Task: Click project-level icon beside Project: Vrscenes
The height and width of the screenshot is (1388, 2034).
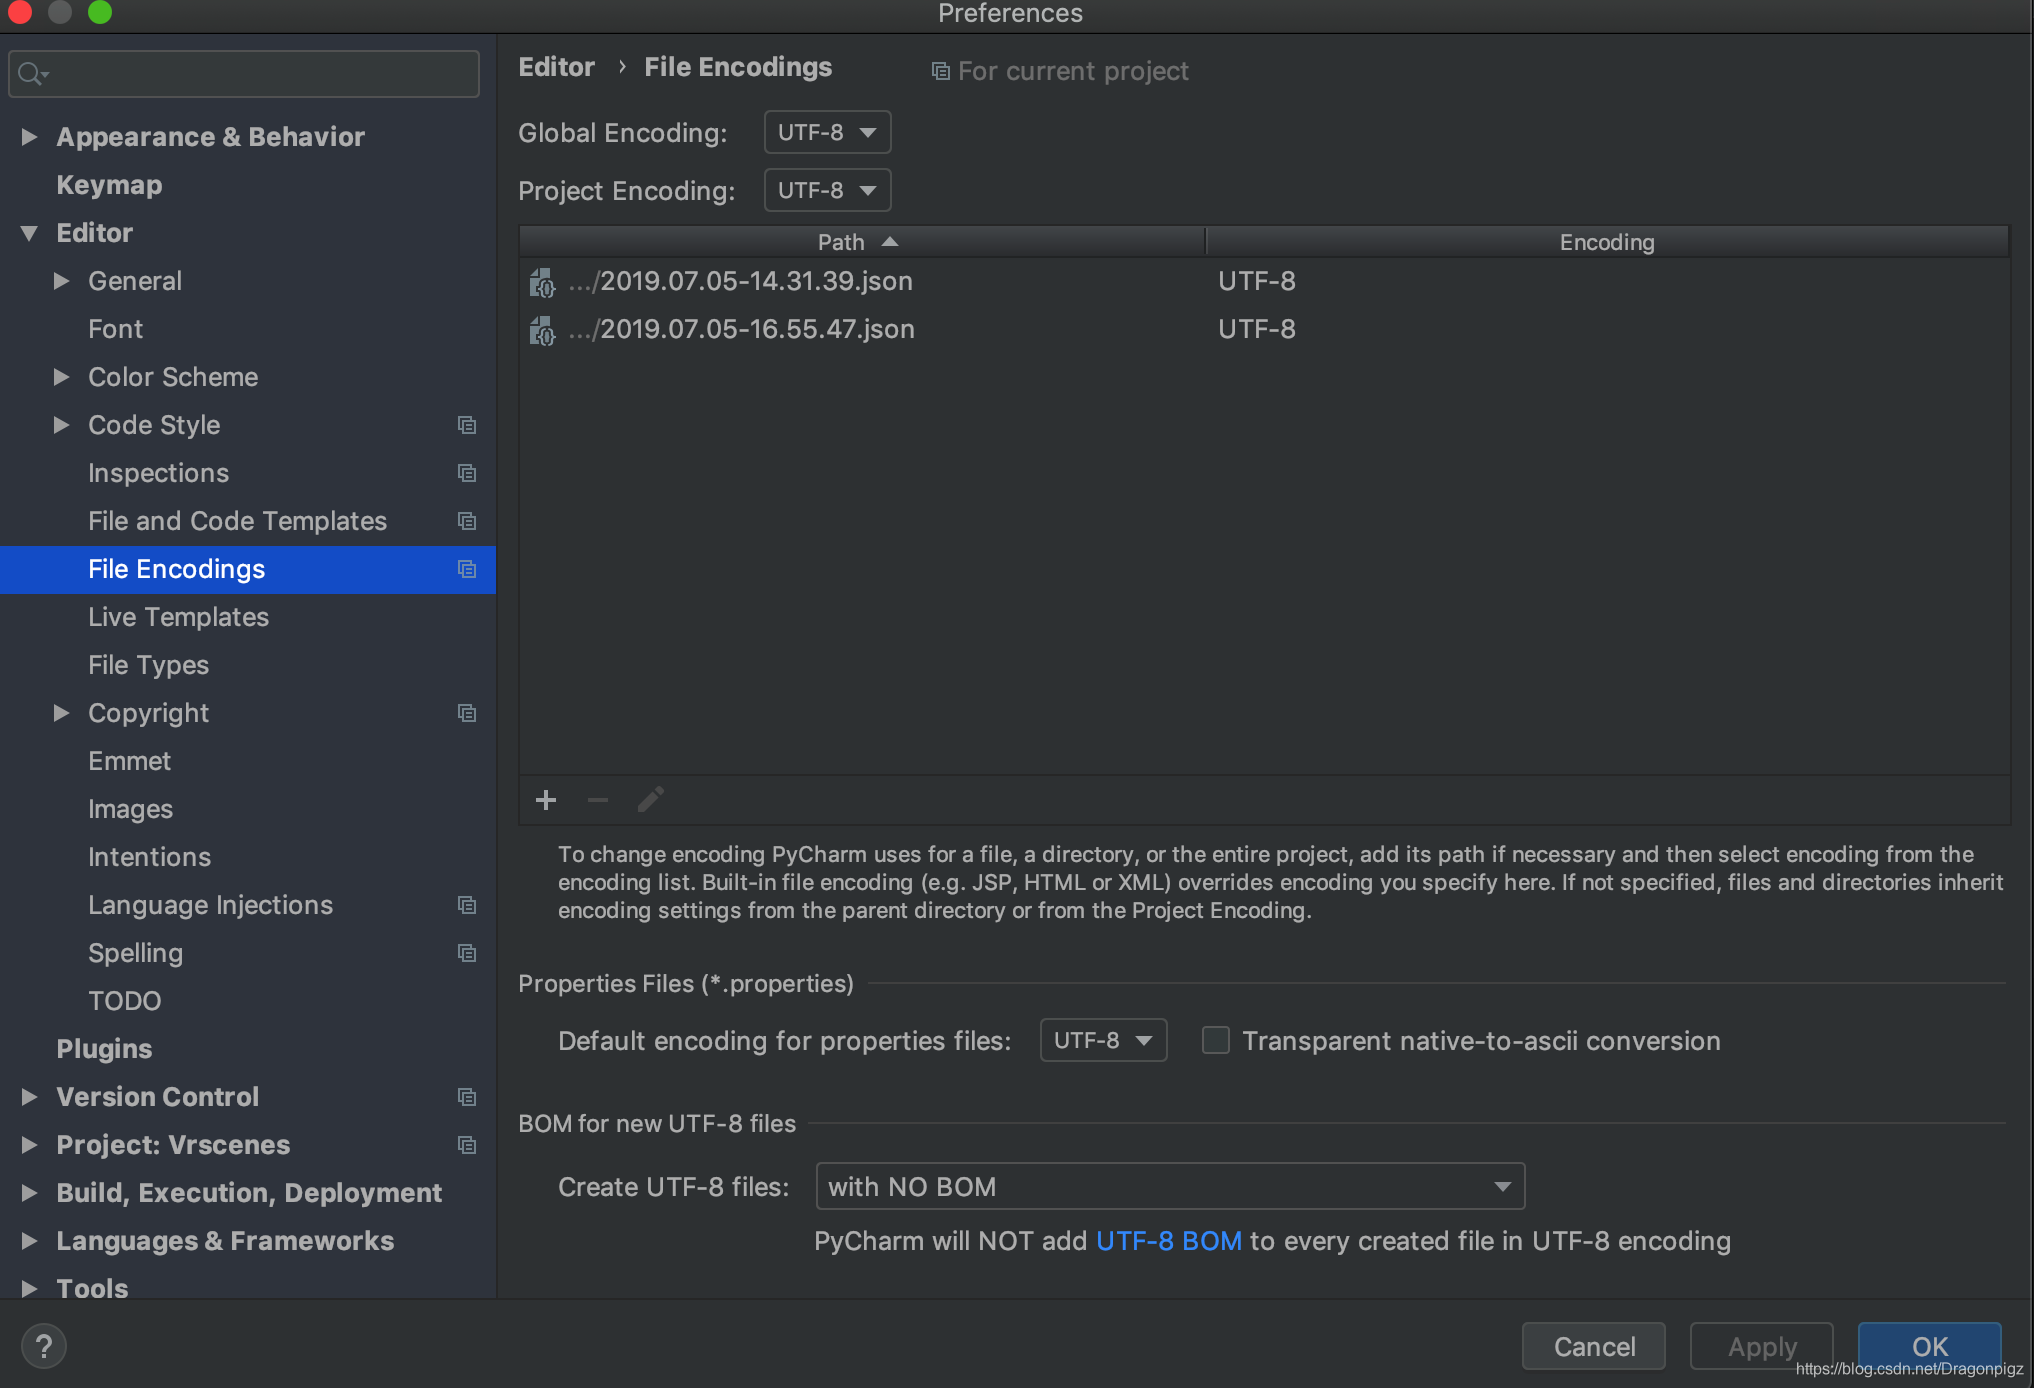Action: tap(467, 1145)
